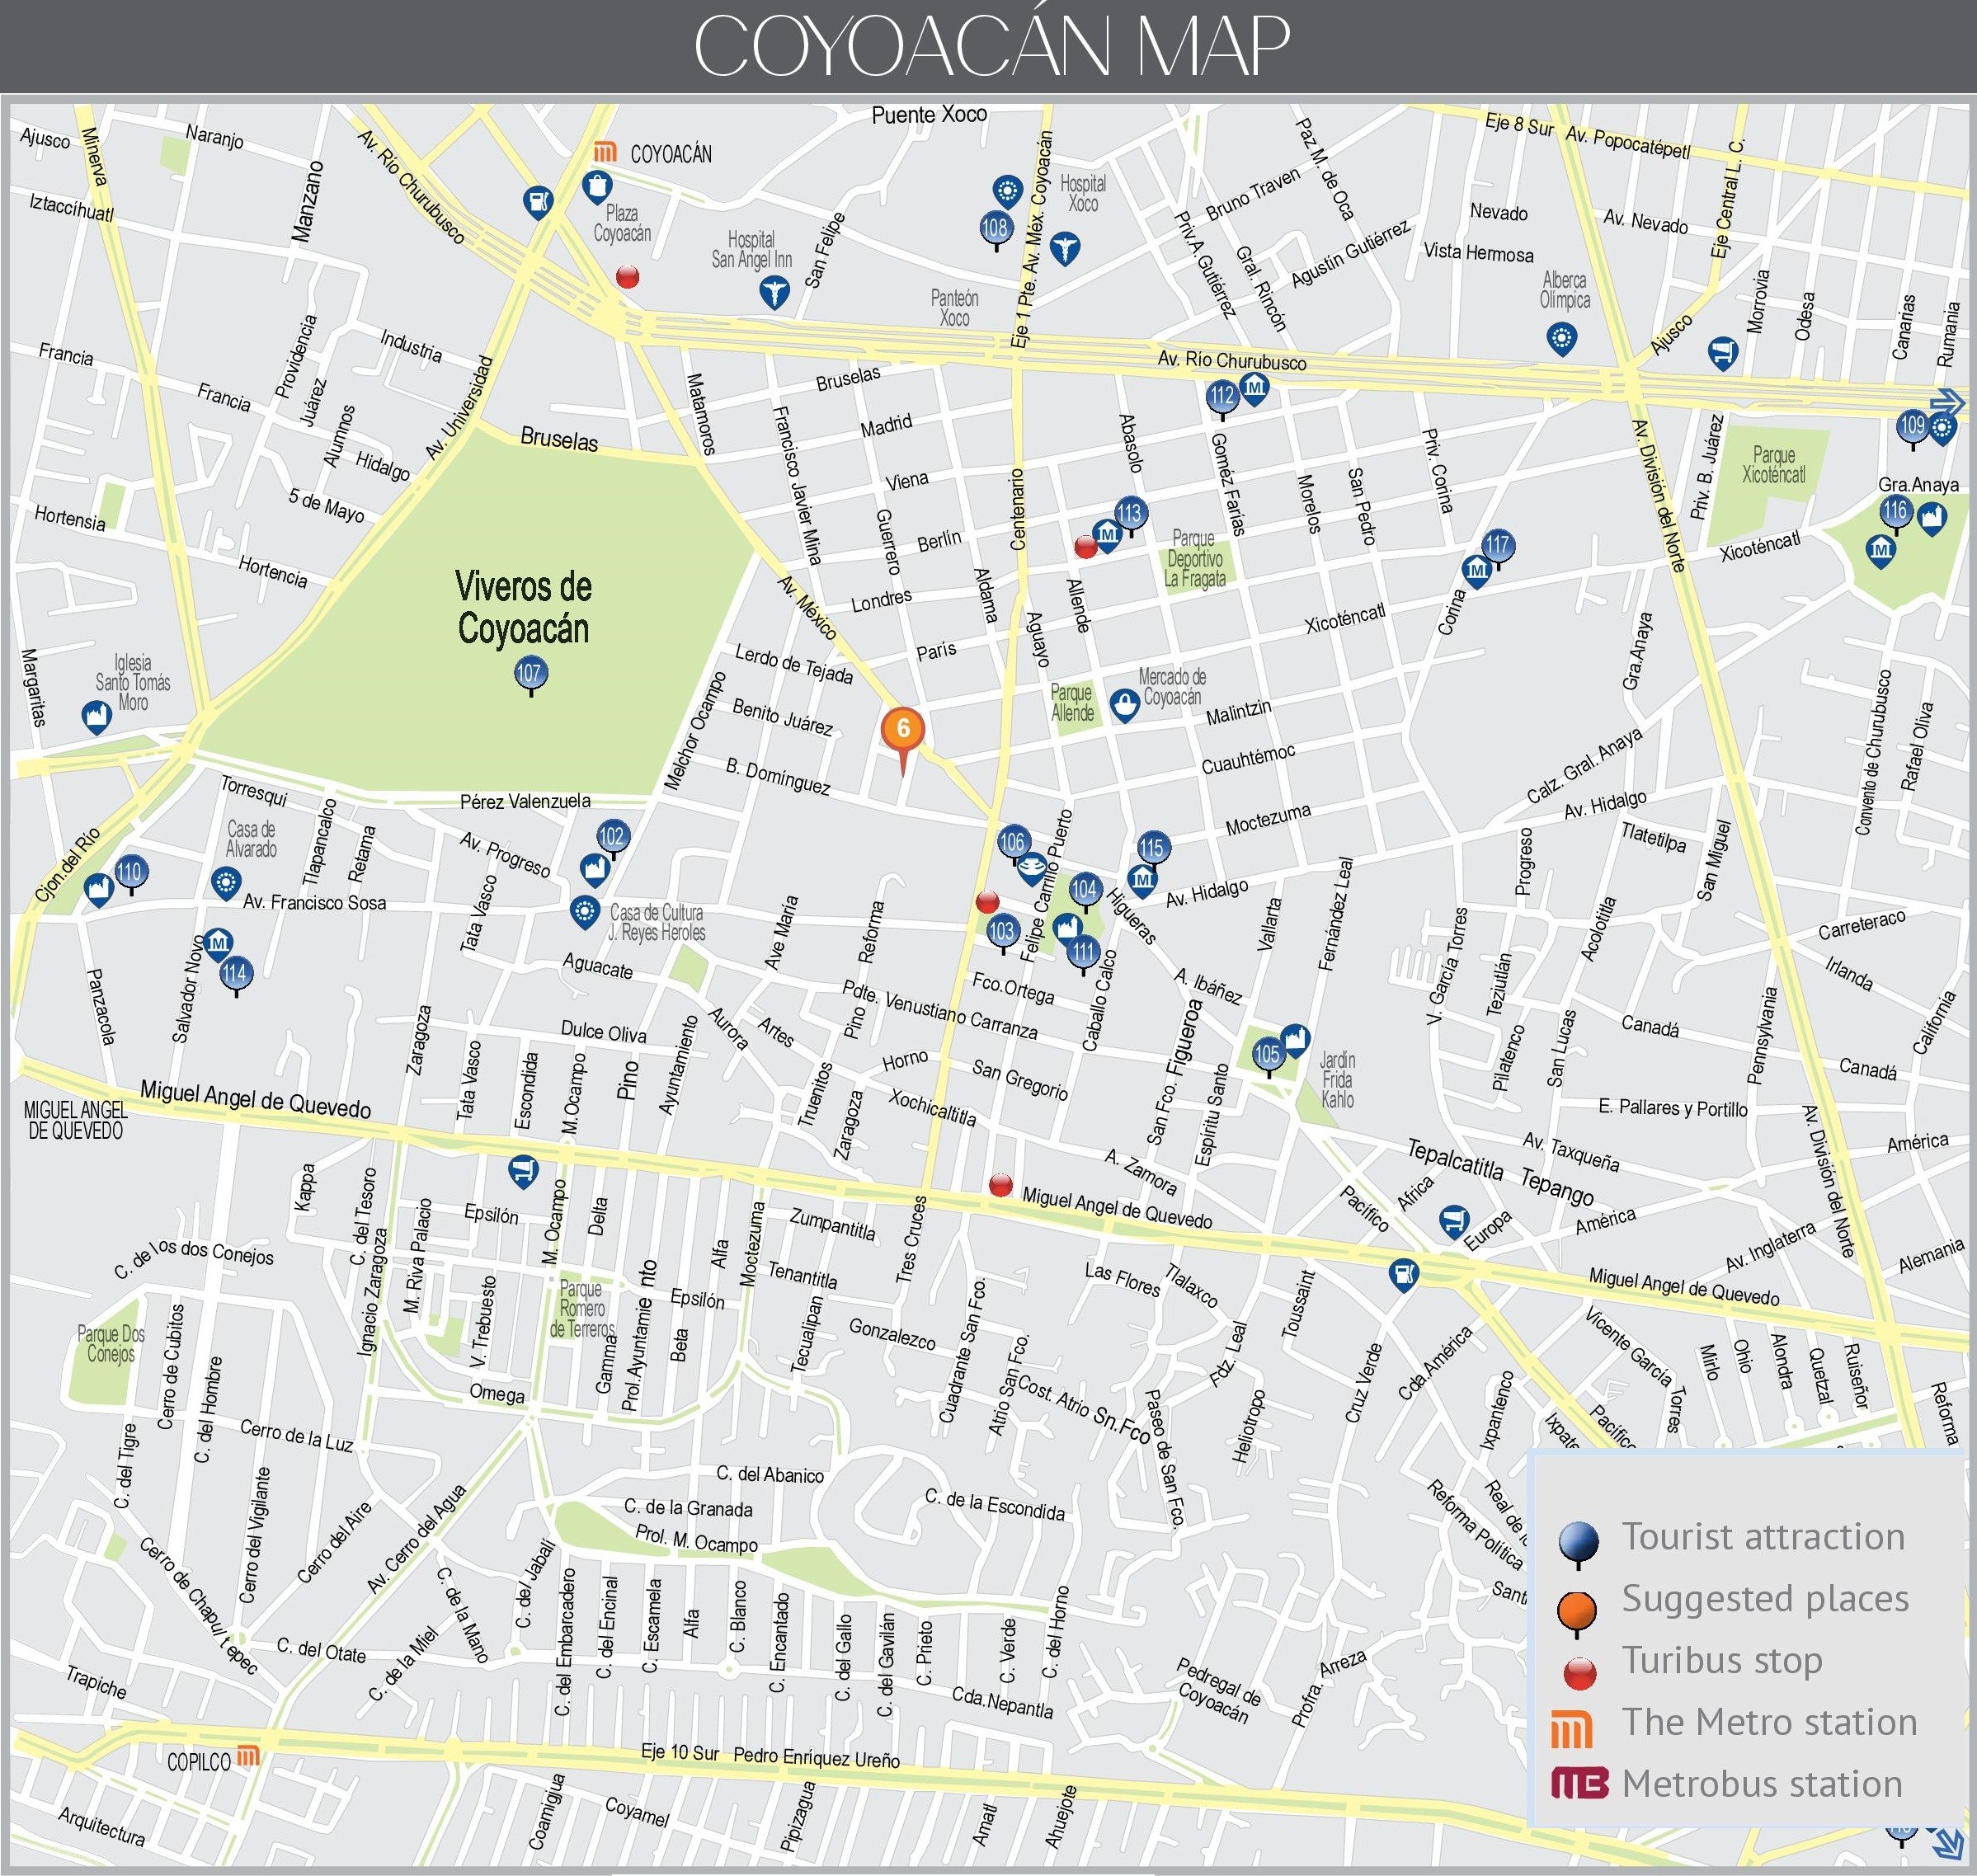Click the Copilco metro station icon
1977x1876 pixels.
click(x=248, y=1756)
